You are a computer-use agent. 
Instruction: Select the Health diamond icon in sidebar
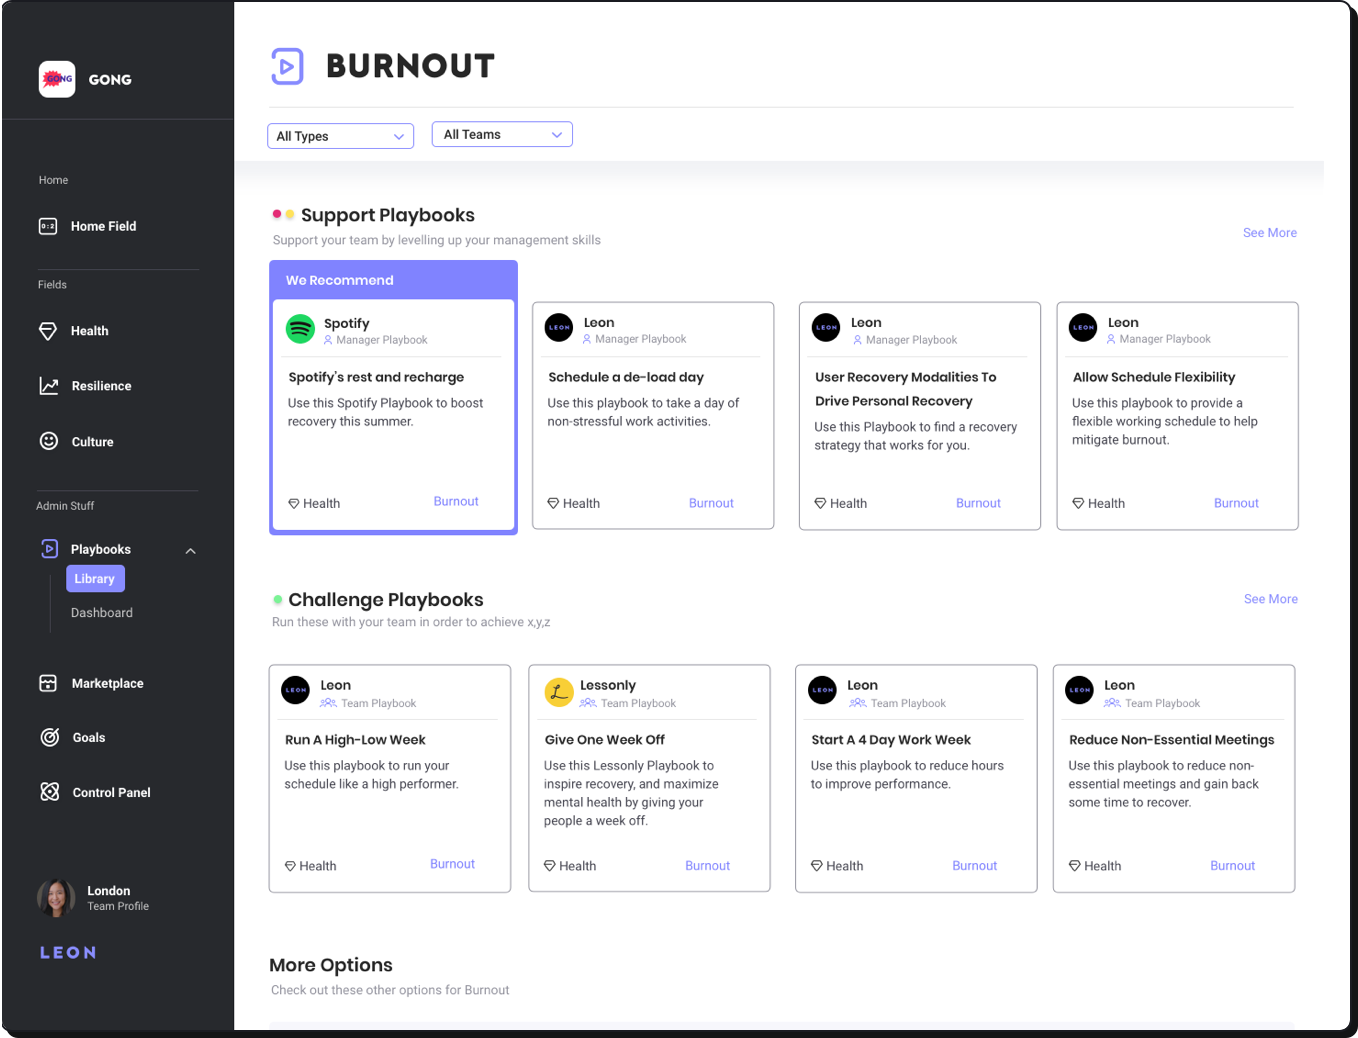tap(48, 331)
